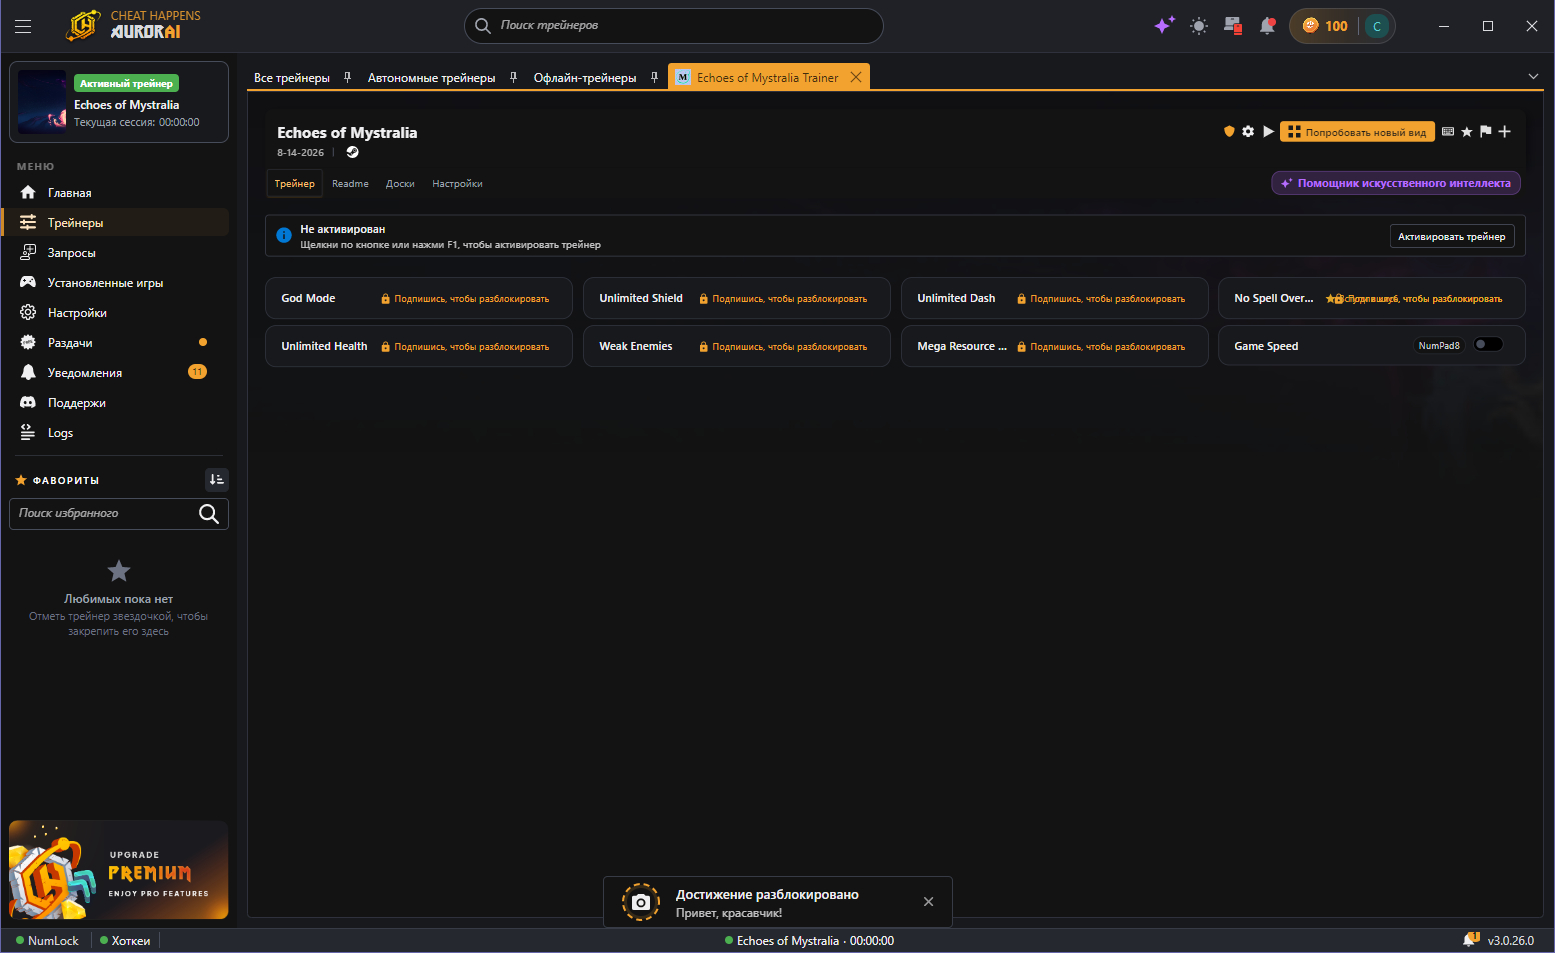The height and width of the screenshot is (953, 1555).
Task: Switch to the 'Все трейнеры' tab
Action: (292, 77)
